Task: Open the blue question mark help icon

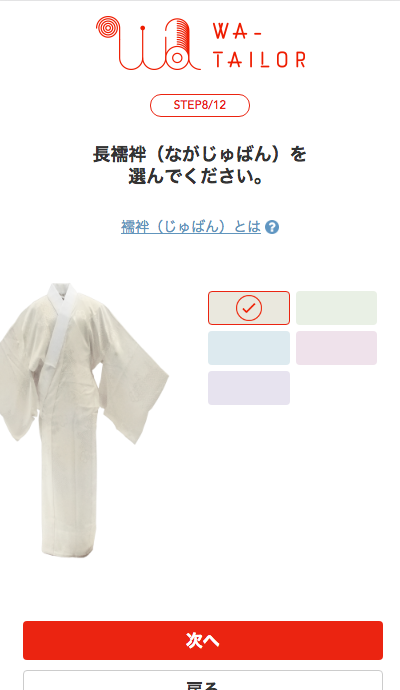Action: (272, 227)
